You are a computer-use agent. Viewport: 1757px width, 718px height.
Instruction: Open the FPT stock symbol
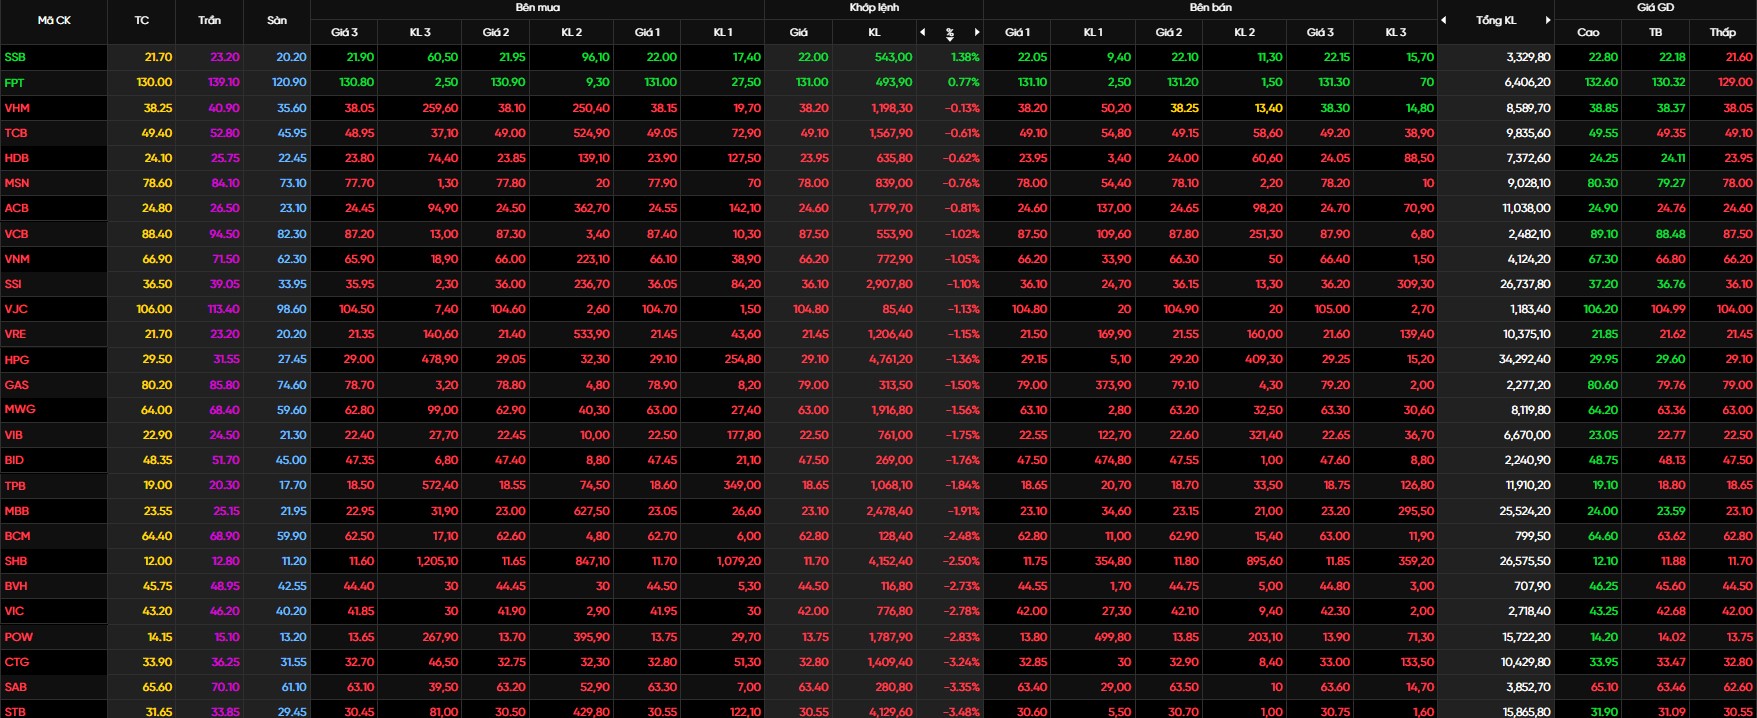(x=14, y=82)
